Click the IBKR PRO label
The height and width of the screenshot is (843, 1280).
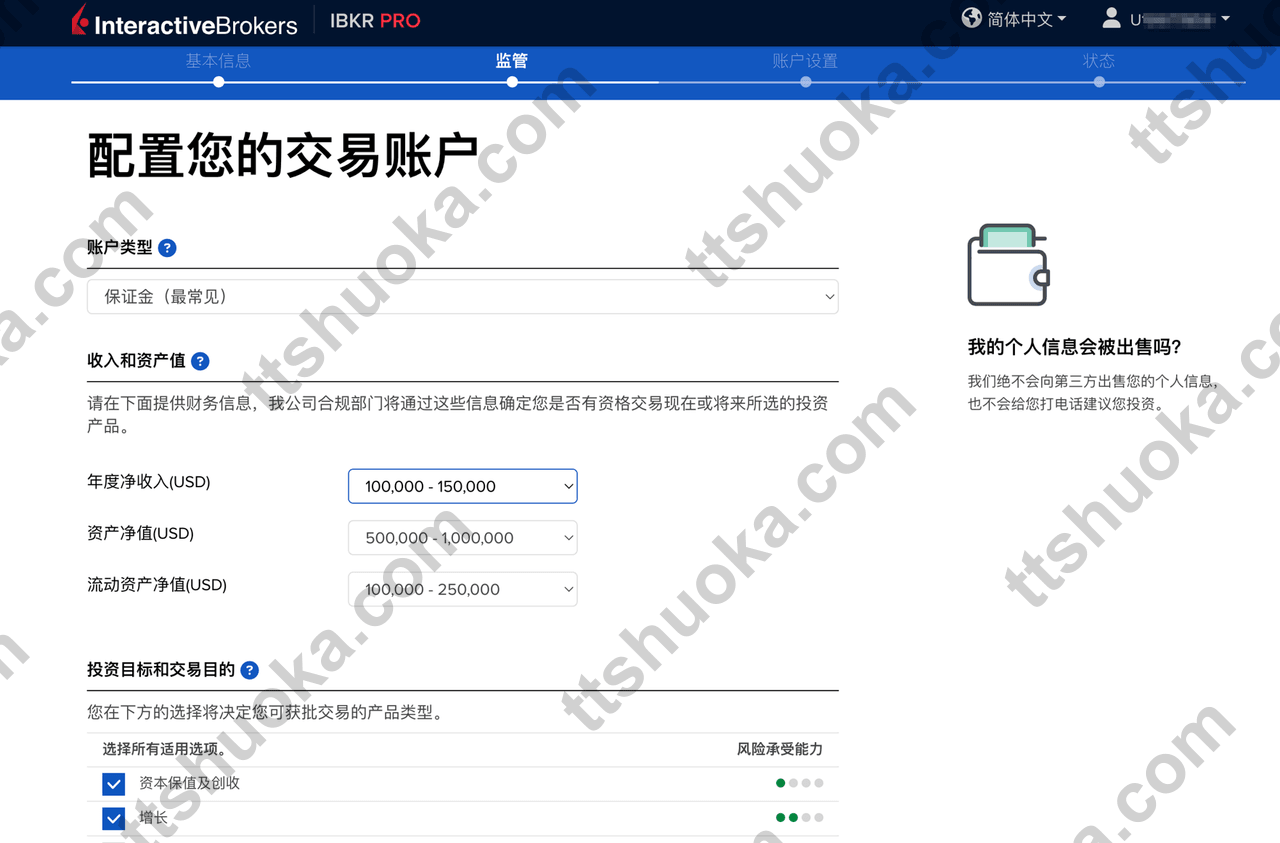375,20
